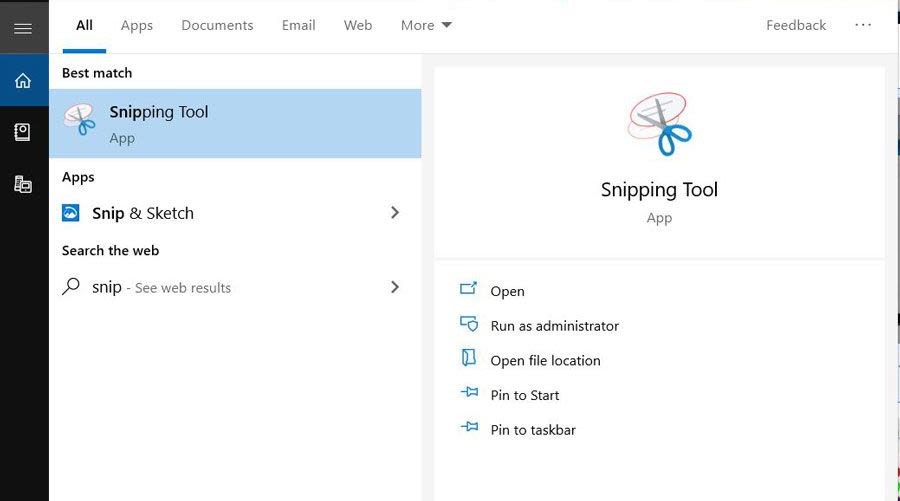The image size is (900, 501).
Task: Expand Snip & Sketch result arrow
Action: [x=395, y=213]
